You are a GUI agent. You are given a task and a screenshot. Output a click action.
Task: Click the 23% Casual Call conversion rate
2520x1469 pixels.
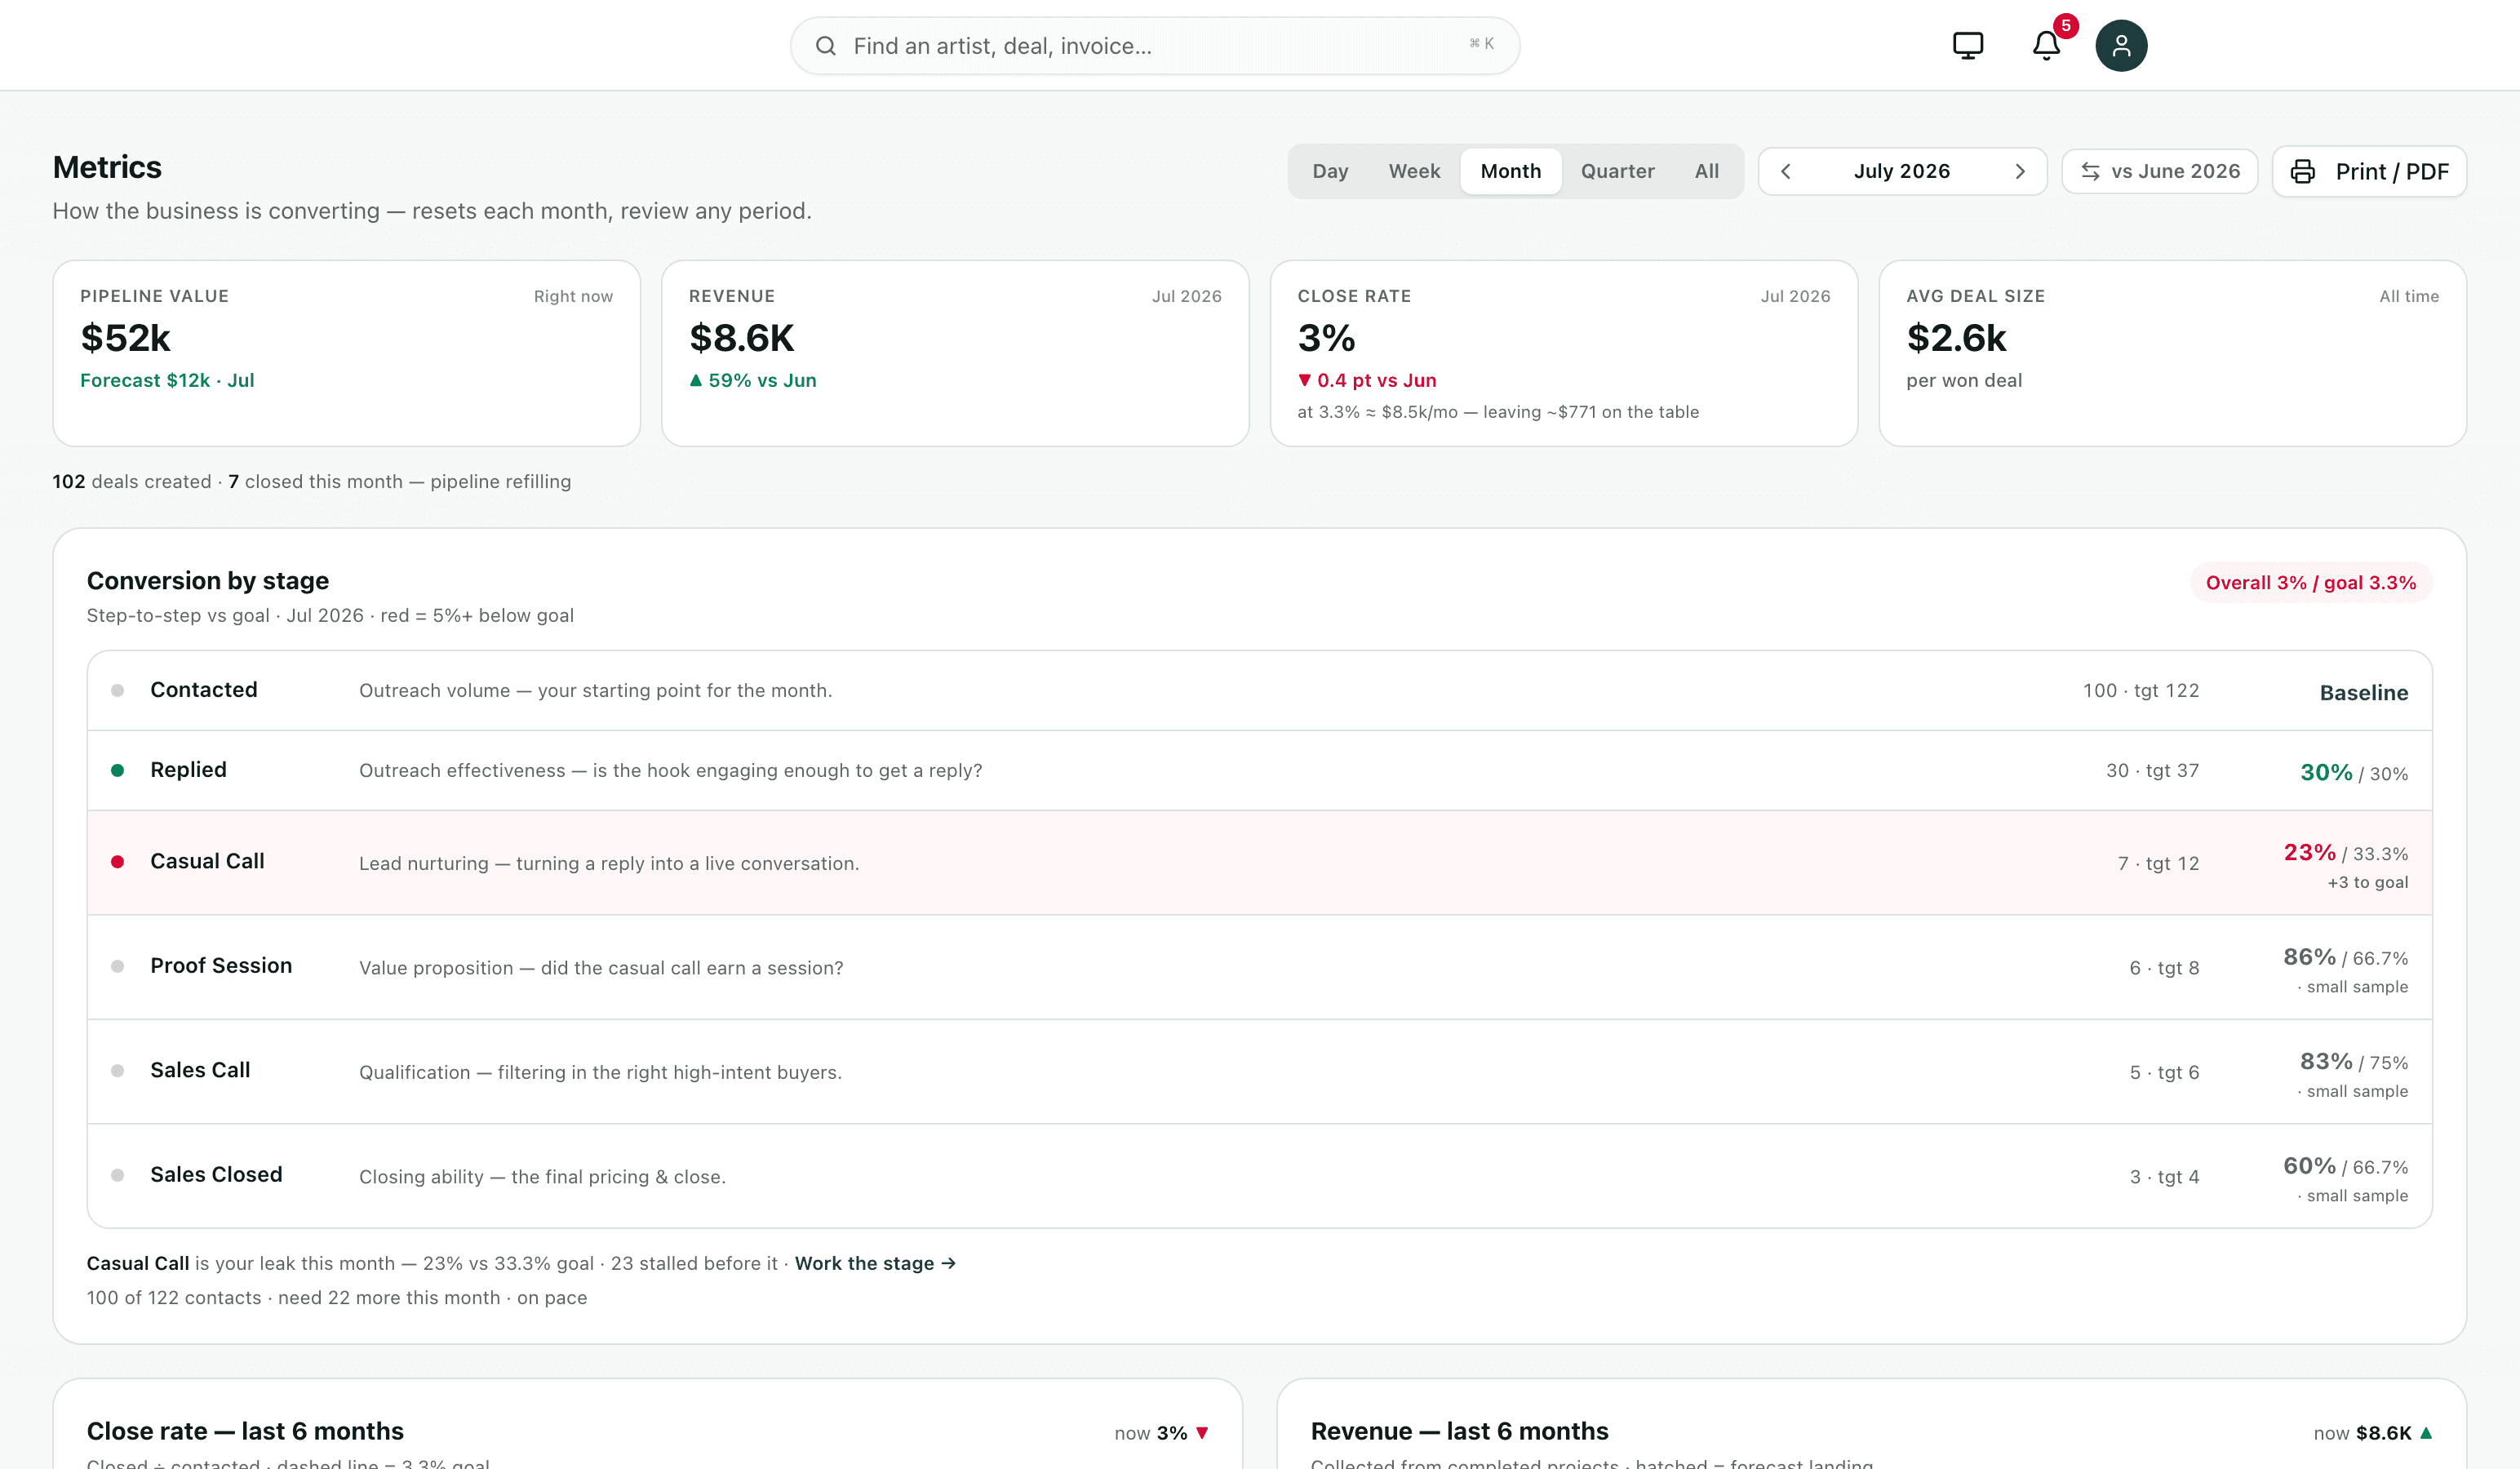pos(2309,853)
